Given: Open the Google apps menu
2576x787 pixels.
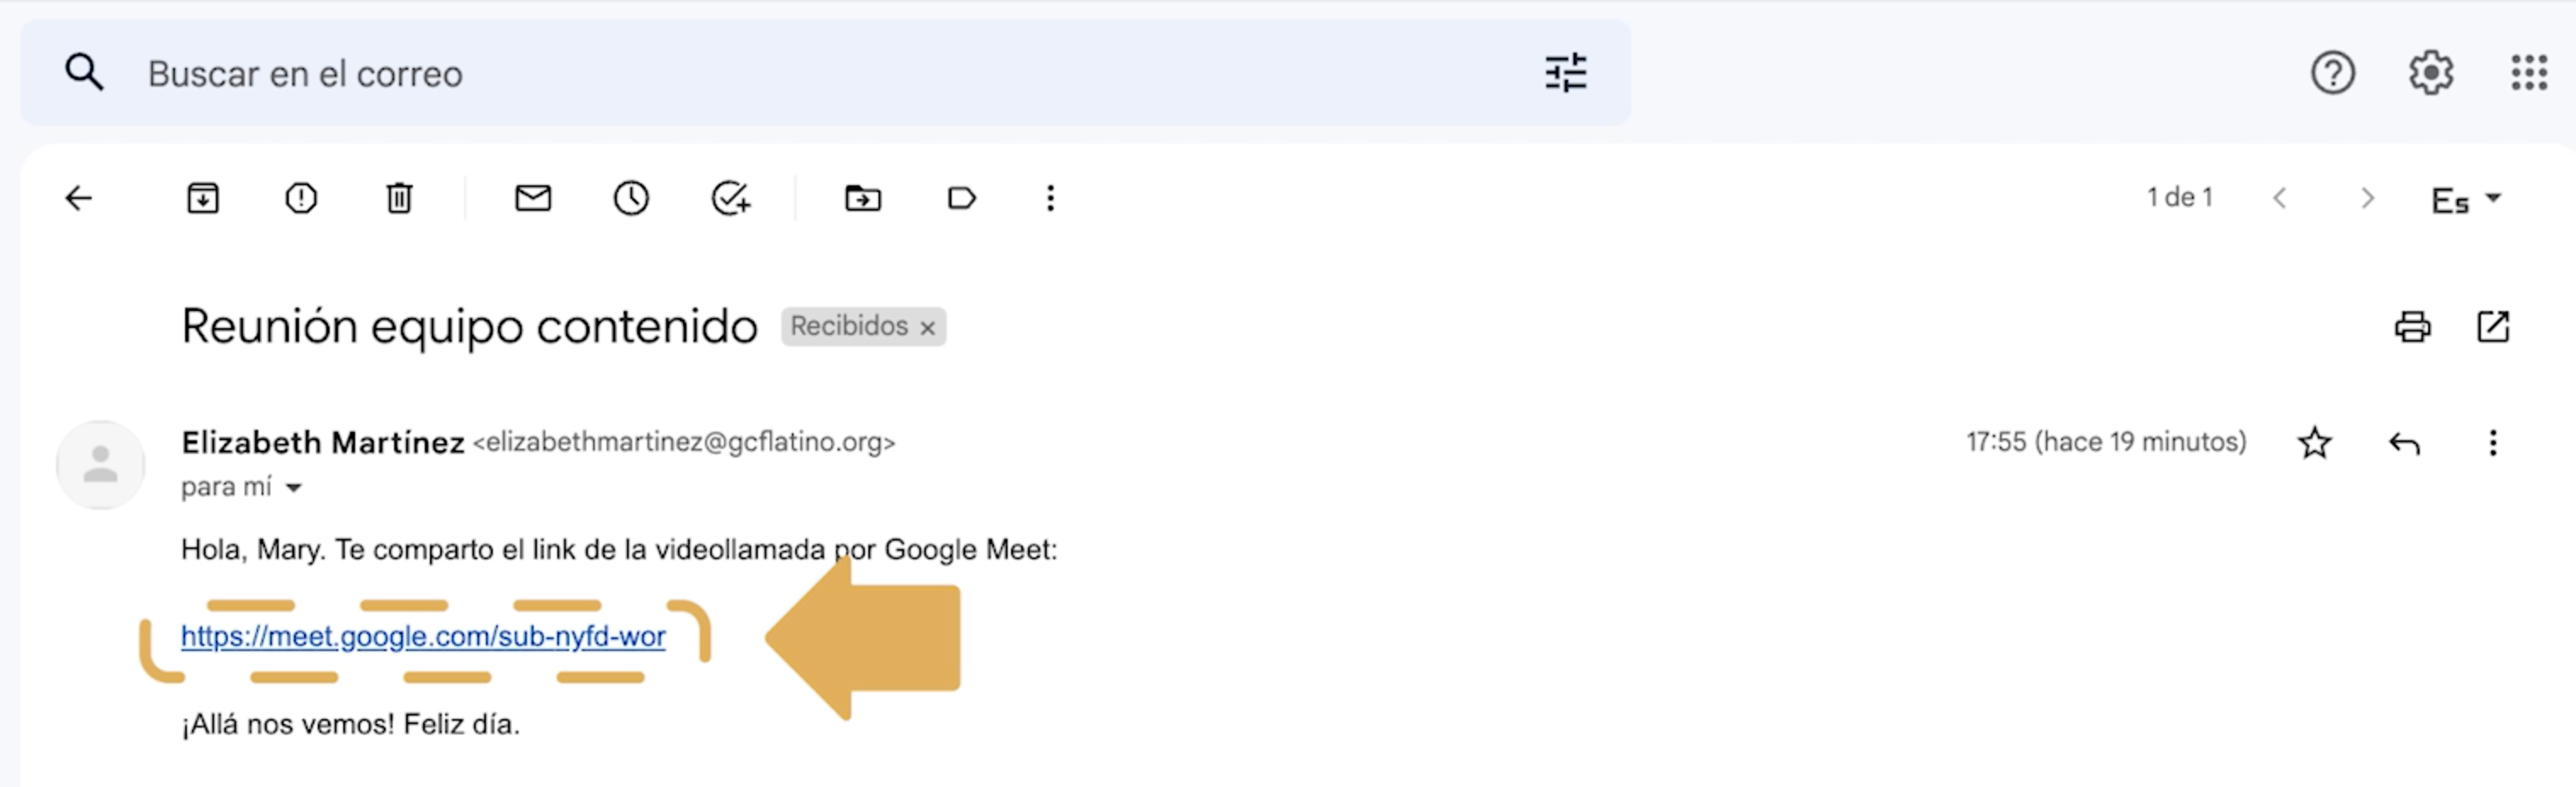Looking at the screenshot, I should tap(2528, 72).
